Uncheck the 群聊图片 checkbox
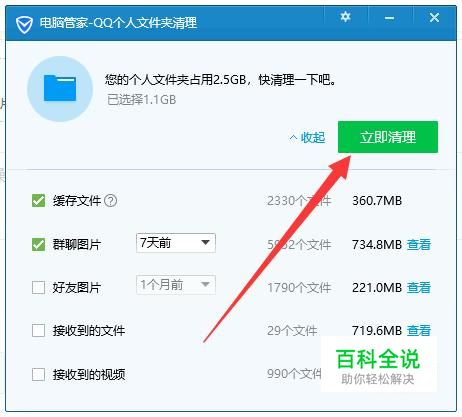This screenshot has height=417, width=462. 38,244
